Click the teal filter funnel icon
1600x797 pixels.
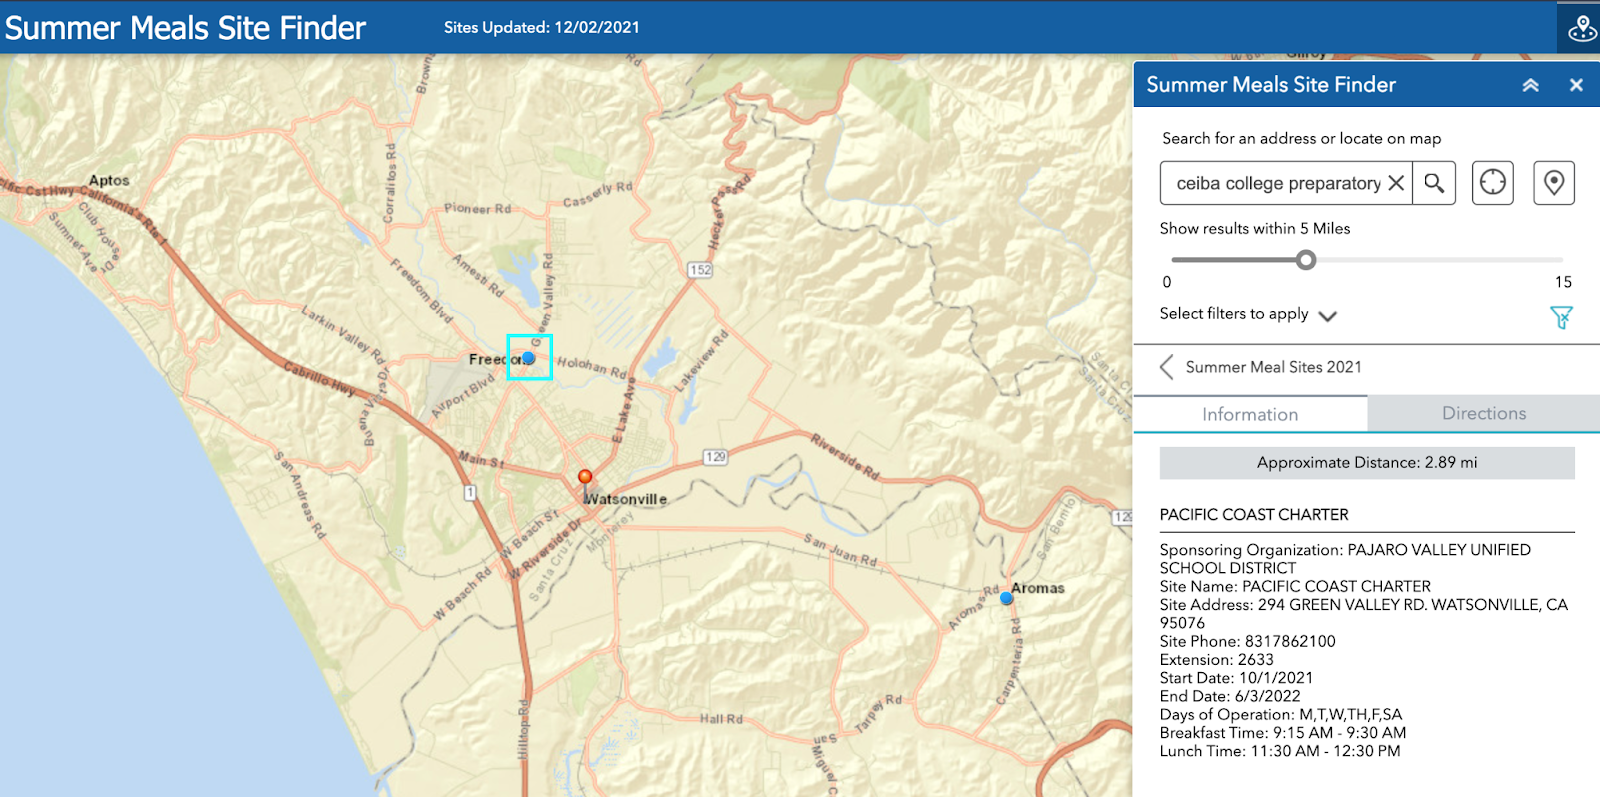pyautogui.click(x=1561, y=317)
